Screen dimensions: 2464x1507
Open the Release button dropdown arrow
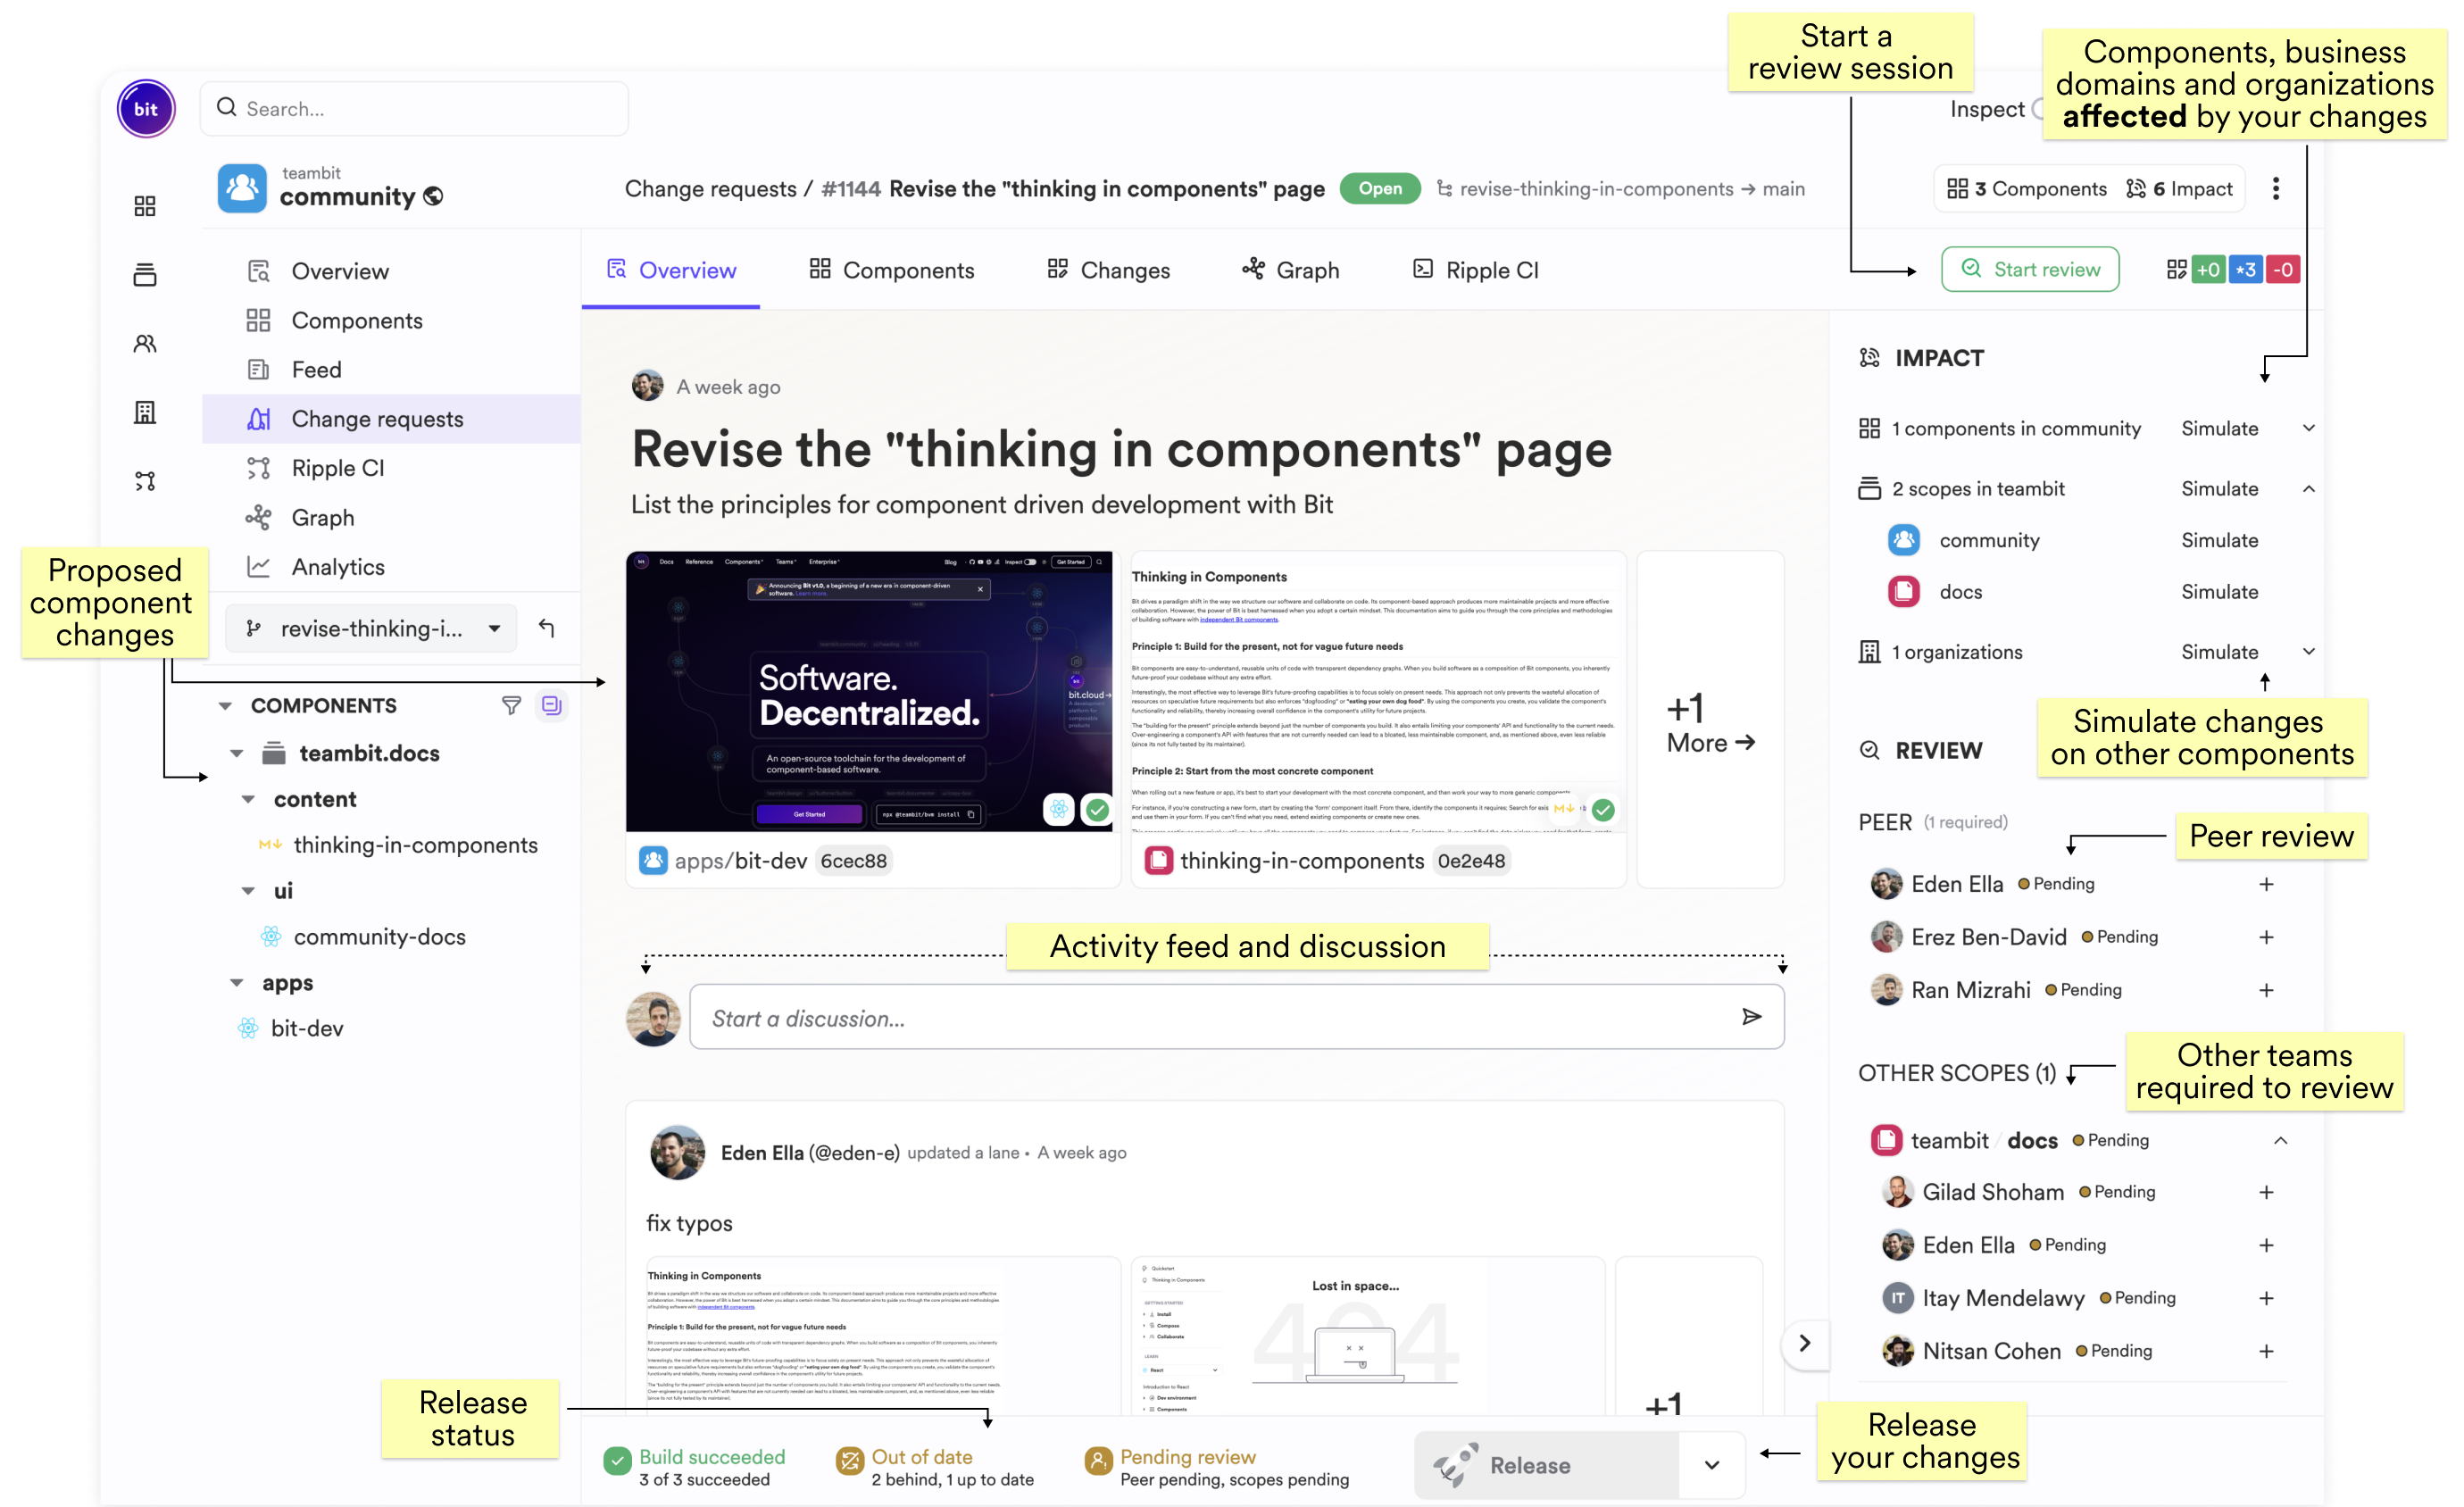tap(1712, 1465)
